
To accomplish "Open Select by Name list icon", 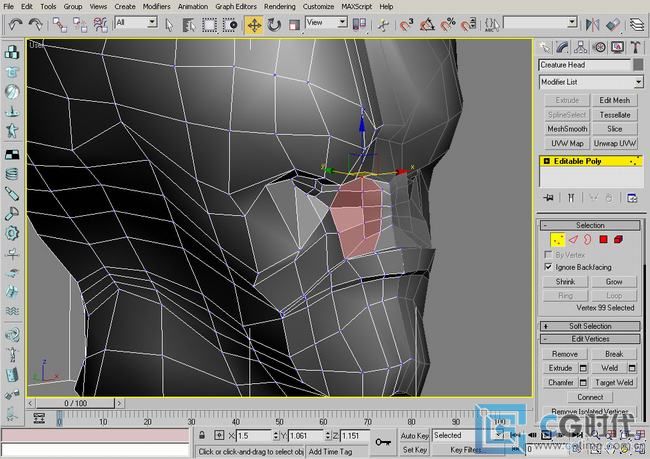I will click(x=189, y=25).
